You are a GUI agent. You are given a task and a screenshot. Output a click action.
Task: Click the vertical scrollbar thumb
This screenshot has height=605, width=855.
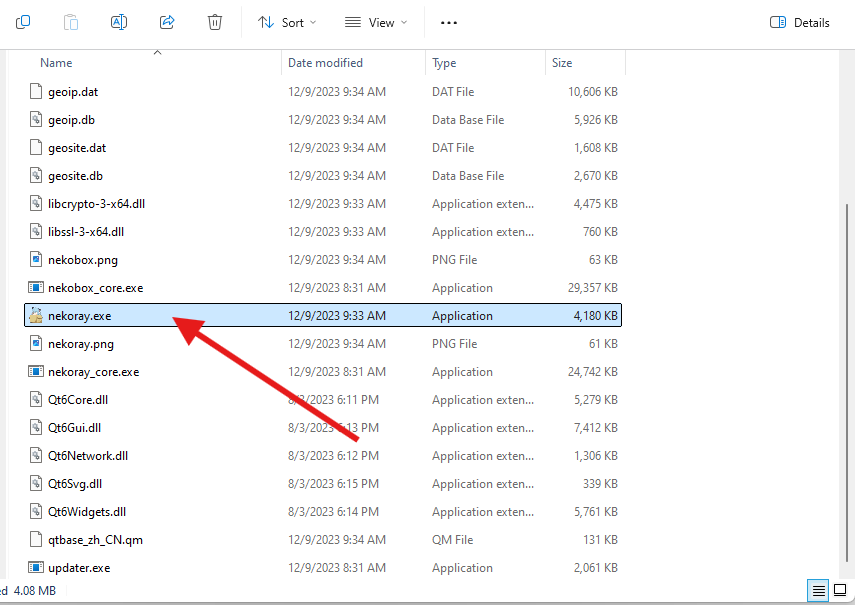click(x=847, y=382)
